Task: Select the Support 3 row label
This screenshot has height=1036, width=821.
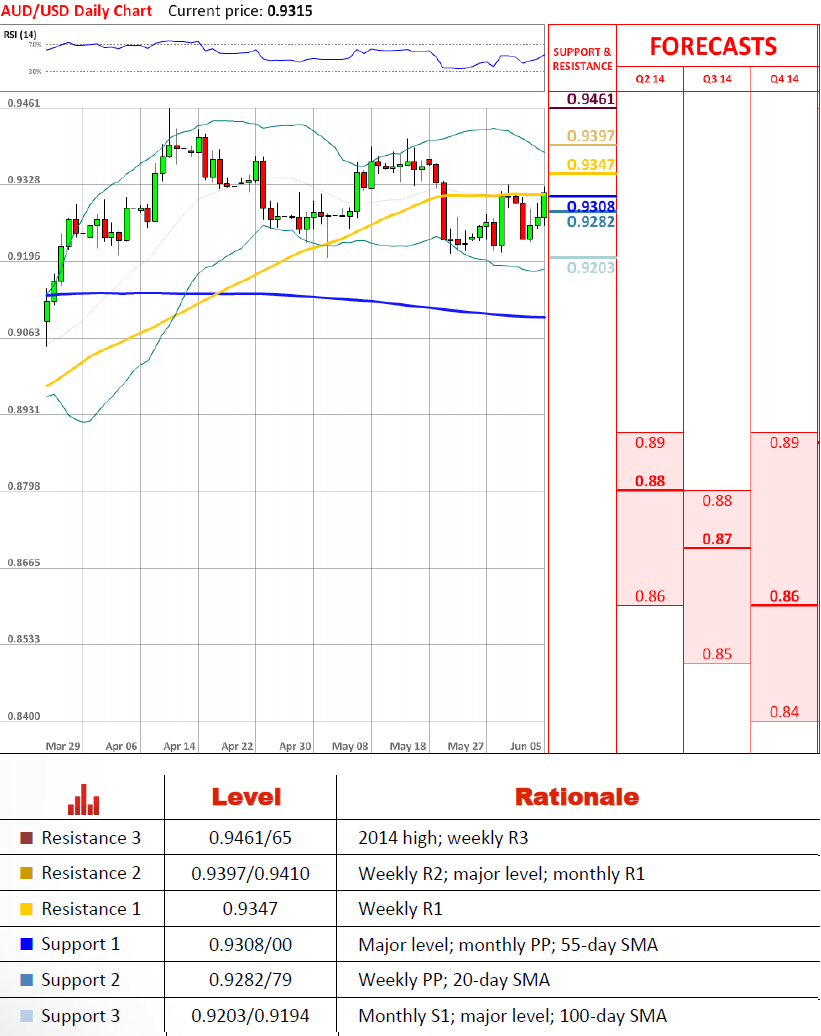Action: tap(81, 1016)
